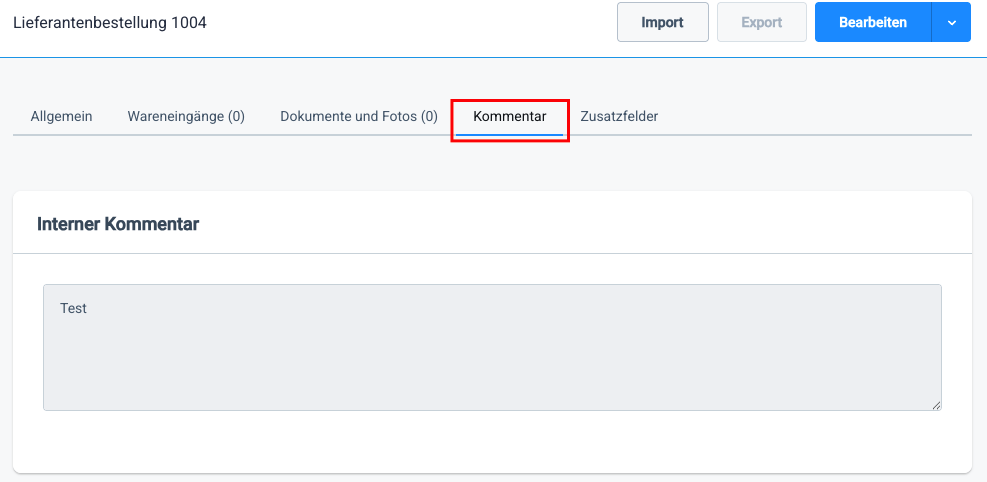Click the (0) count on Dokumente und Fotos
Screen dimensions: 987x482
[x=429, y=116]
